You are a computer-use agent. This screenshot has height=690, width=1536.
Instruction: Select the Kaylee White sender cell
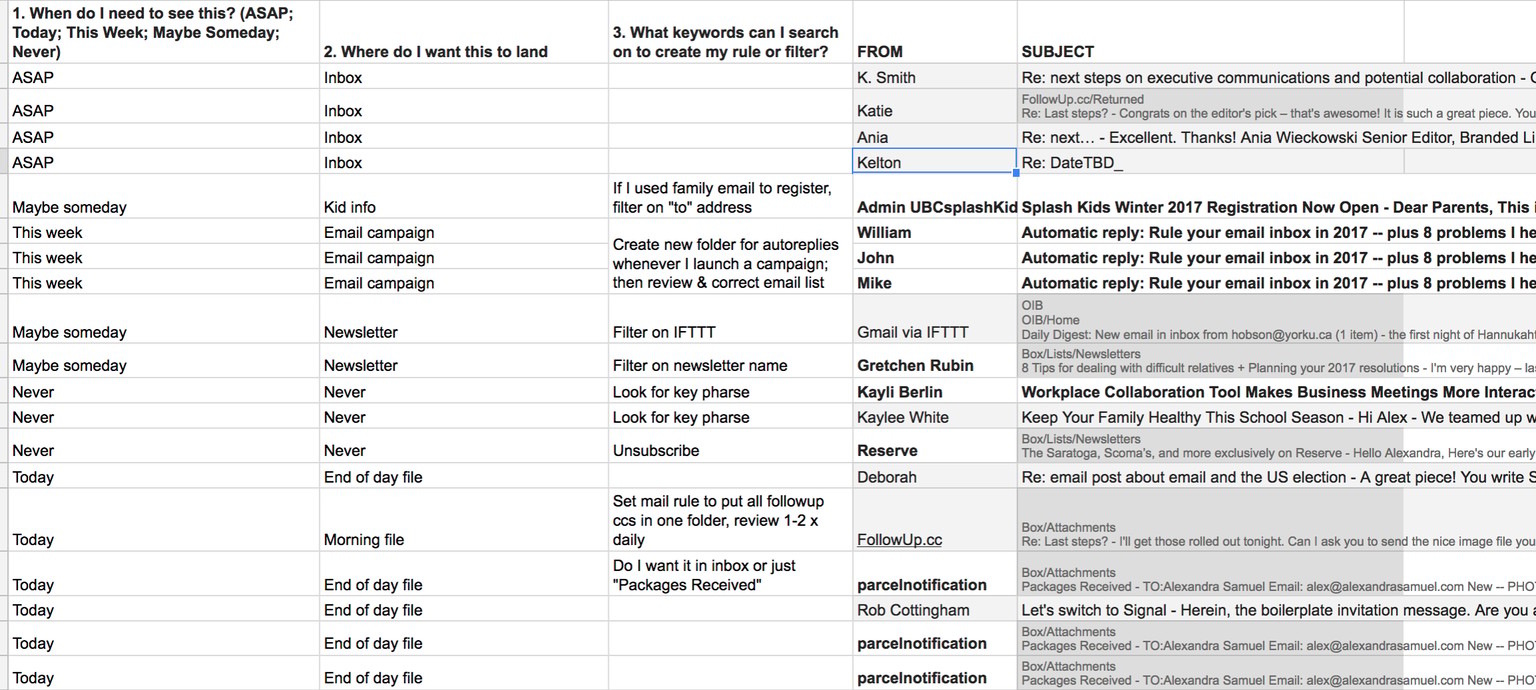(x=935, y=417)
